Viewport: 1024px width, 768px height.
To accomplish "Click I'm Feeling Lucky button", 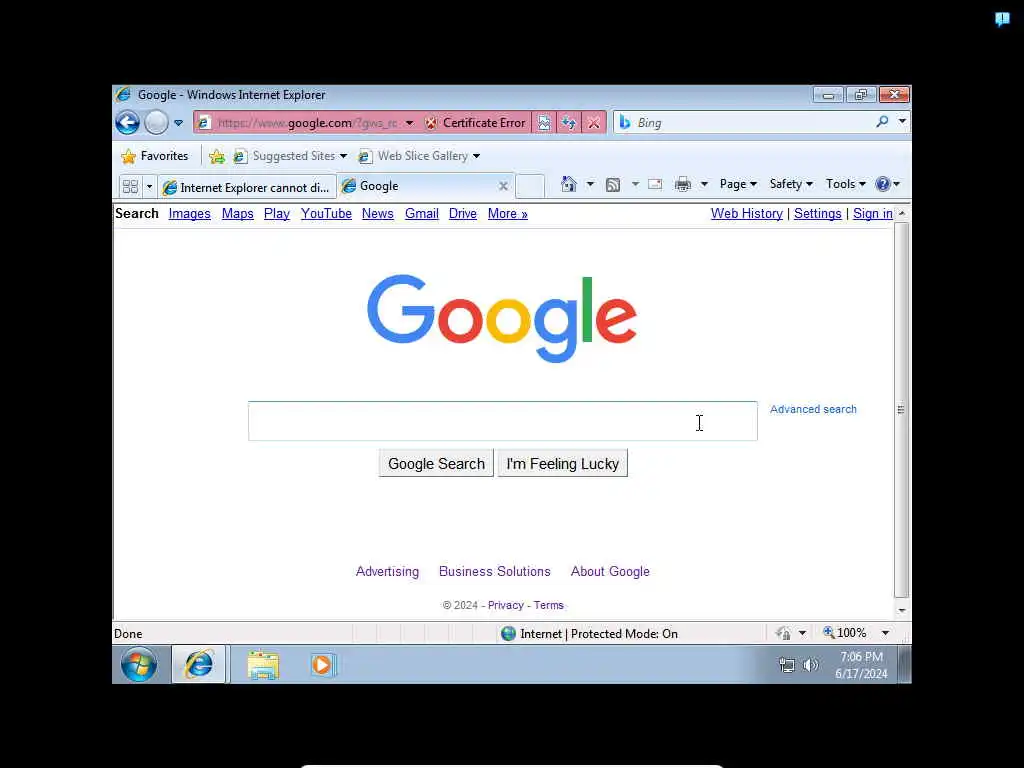I will click(x=563, y=464).
